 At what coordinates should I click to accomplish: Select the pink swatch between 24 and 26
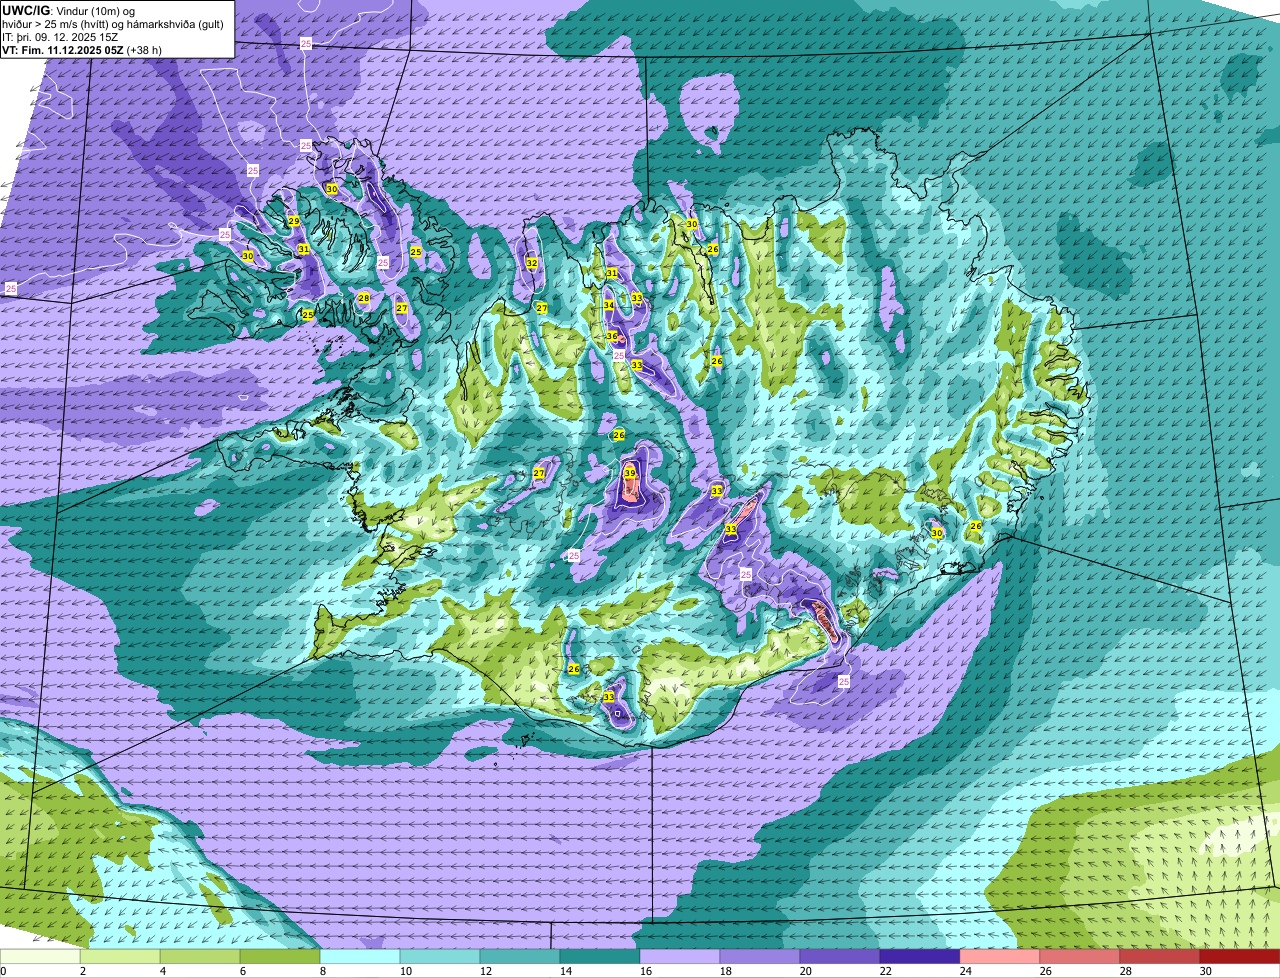click(1000, 957)
